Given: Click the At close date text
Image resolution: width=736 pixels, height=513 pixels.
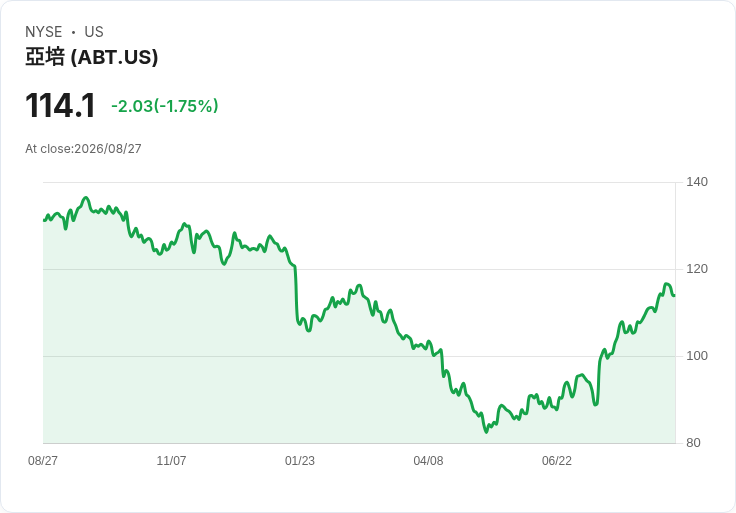Looking at the screenshot, I should click(83, 149).
